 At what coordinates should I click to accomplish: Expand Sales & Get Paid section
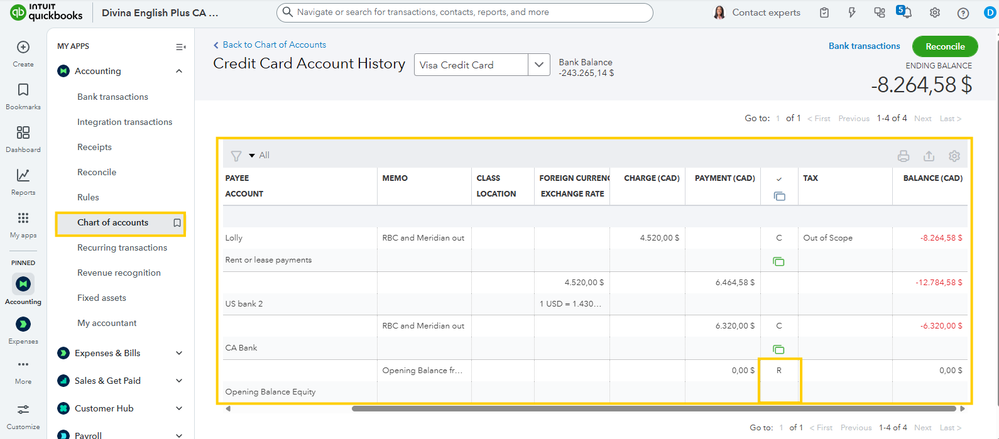tap(179, 381)
